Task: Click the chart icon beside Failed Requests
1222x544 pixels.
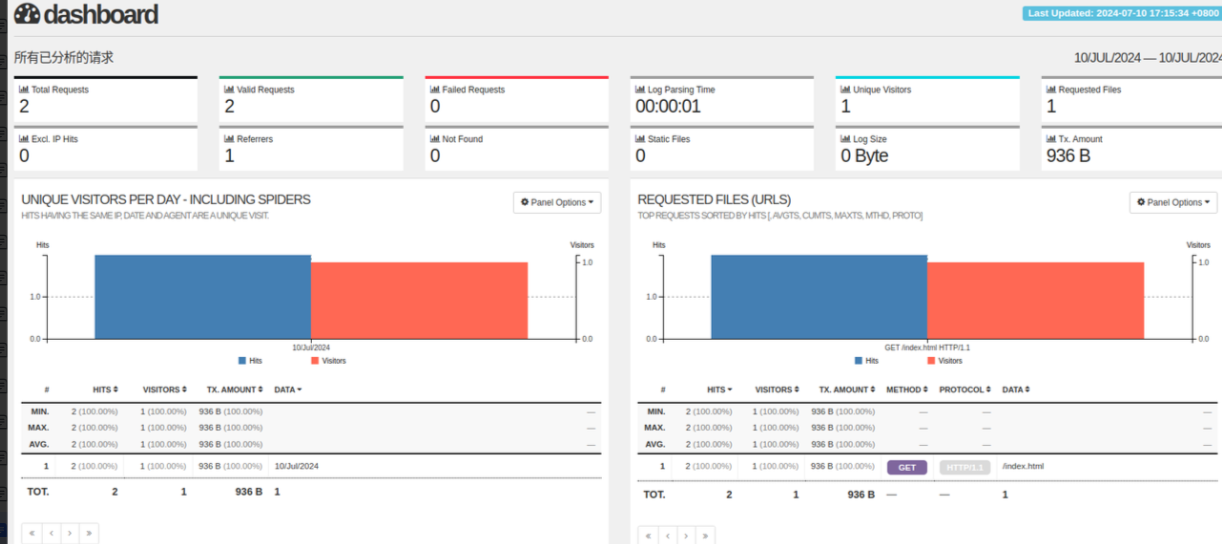Action: [435, 90]
